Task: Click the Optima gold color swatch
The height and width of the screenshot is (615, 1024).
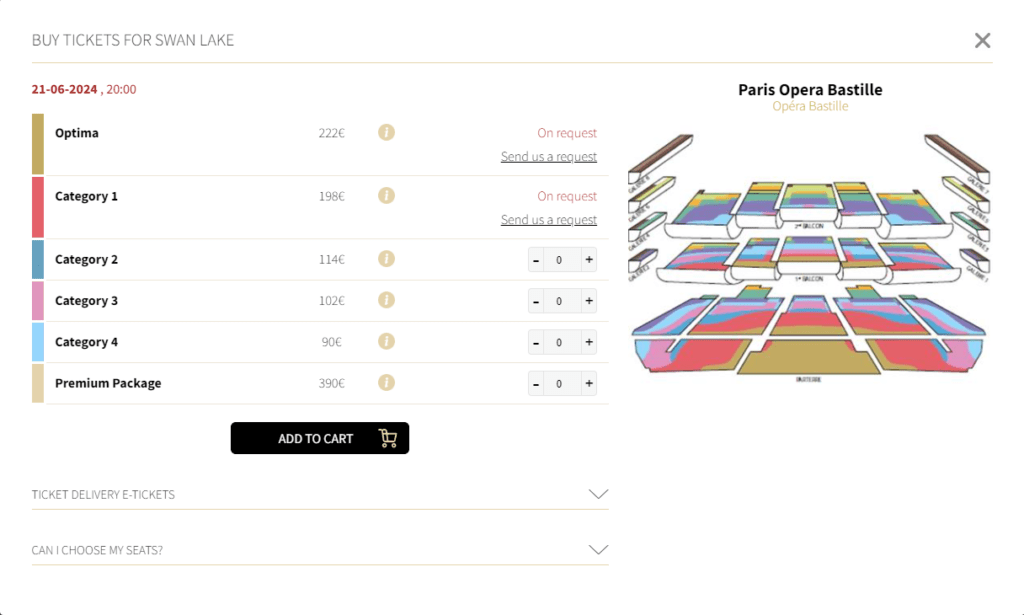Action: coord(38,144)
